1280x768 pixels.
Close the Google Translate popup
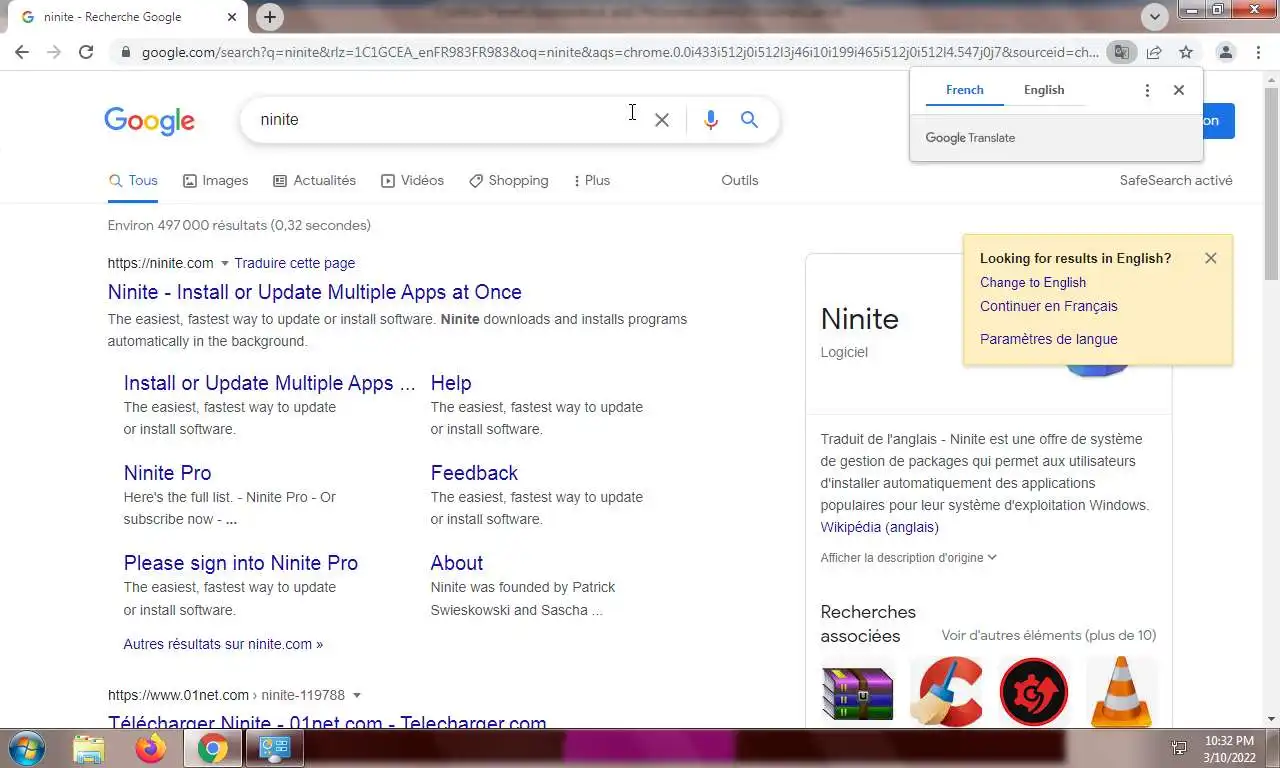coord(1179,90)
